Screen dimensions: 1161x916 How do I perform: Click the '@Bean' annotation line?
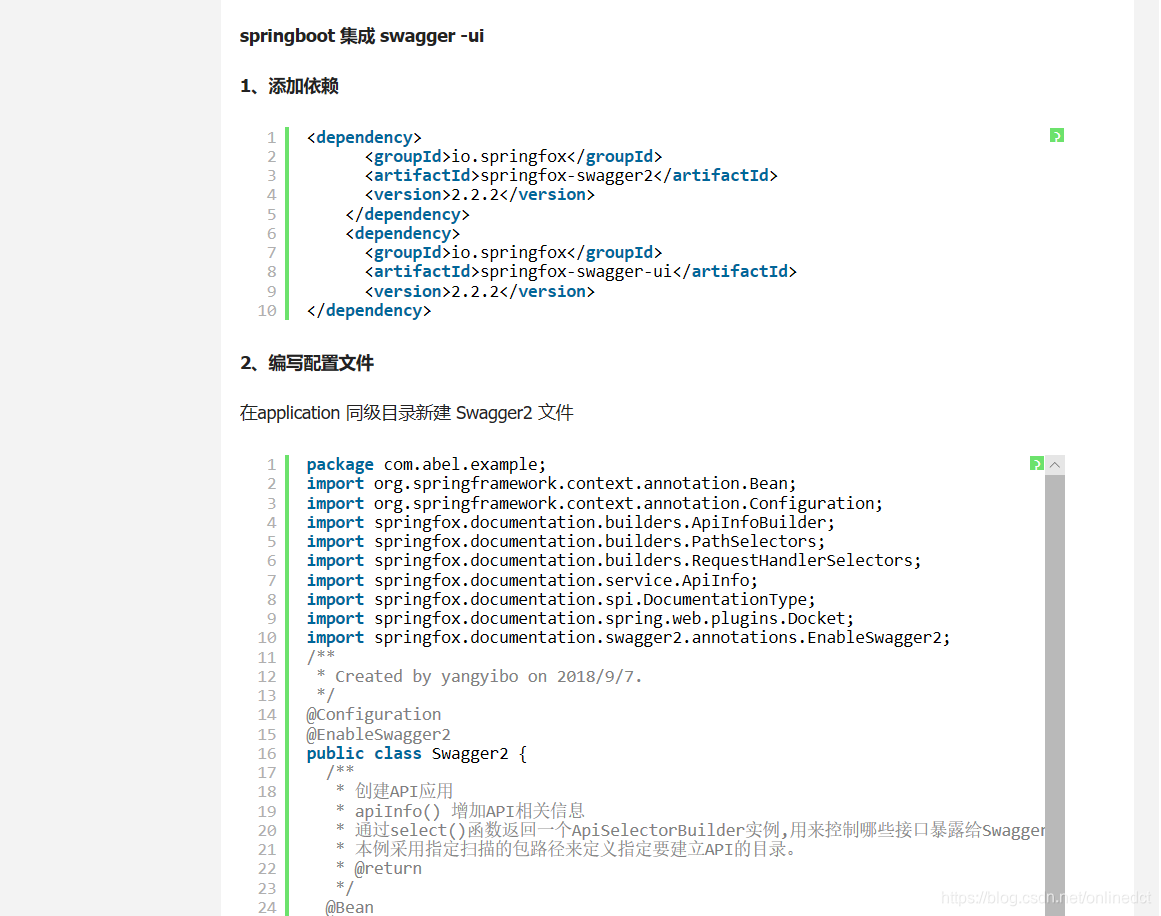(349, 907)
